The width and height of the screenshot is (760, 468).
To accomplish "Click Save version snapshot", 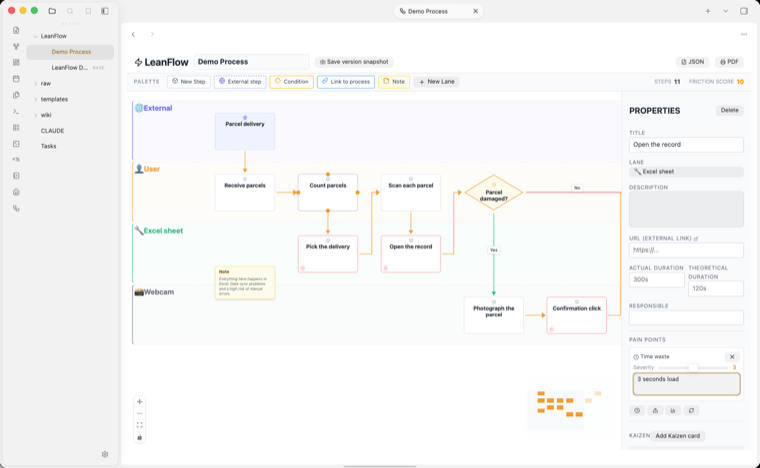I will pos(354,62).
